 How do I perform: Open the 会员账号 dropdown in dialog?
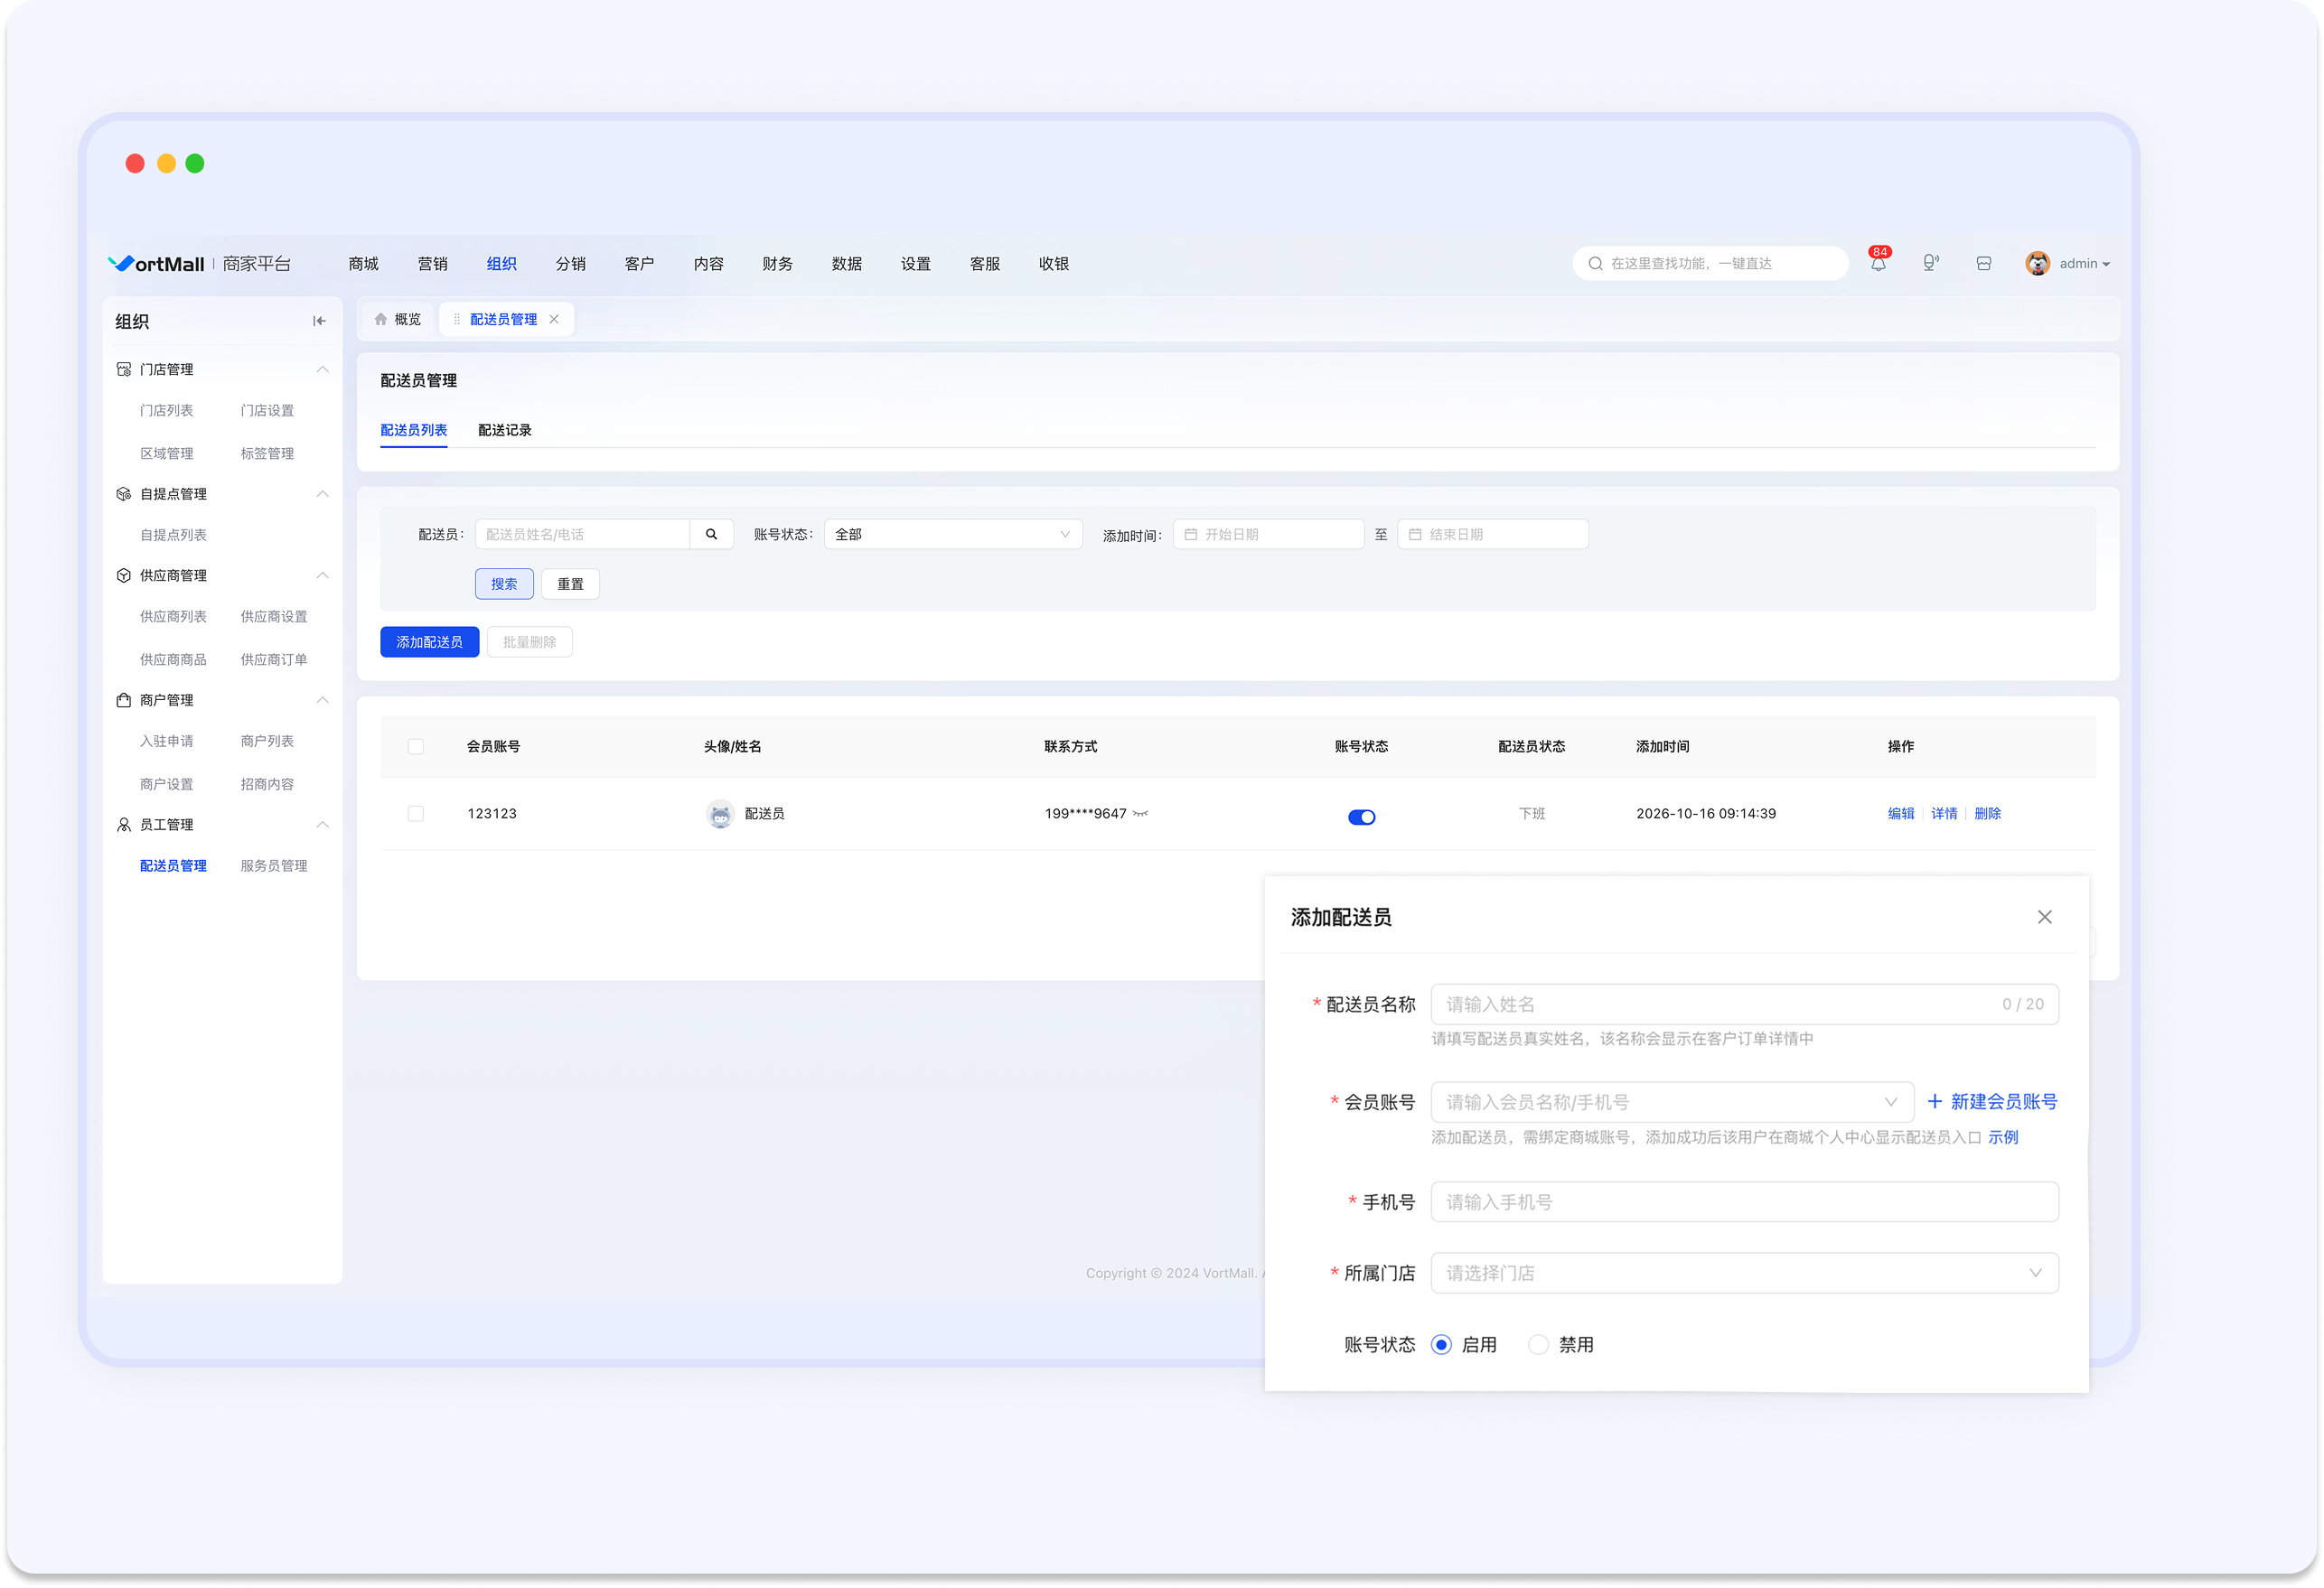click(x=1672, y=1102)
